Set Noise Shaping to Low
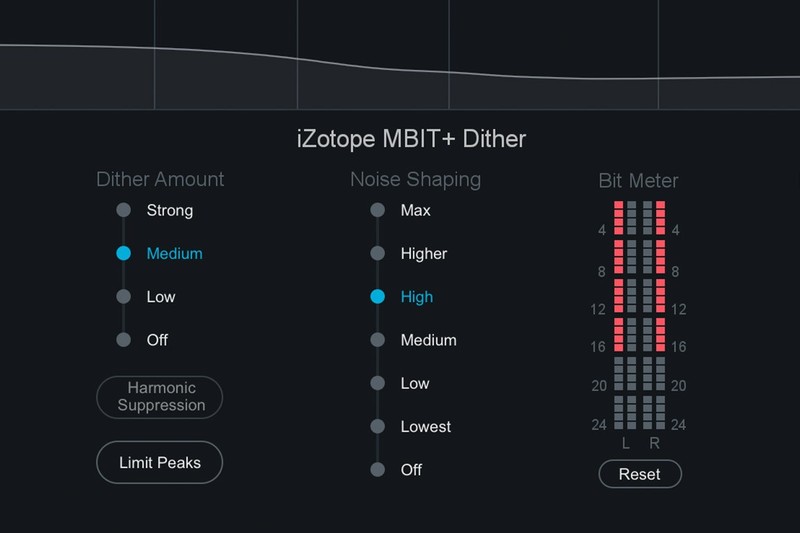This screenshot has height=533, width=800. [x=377, y=383]
